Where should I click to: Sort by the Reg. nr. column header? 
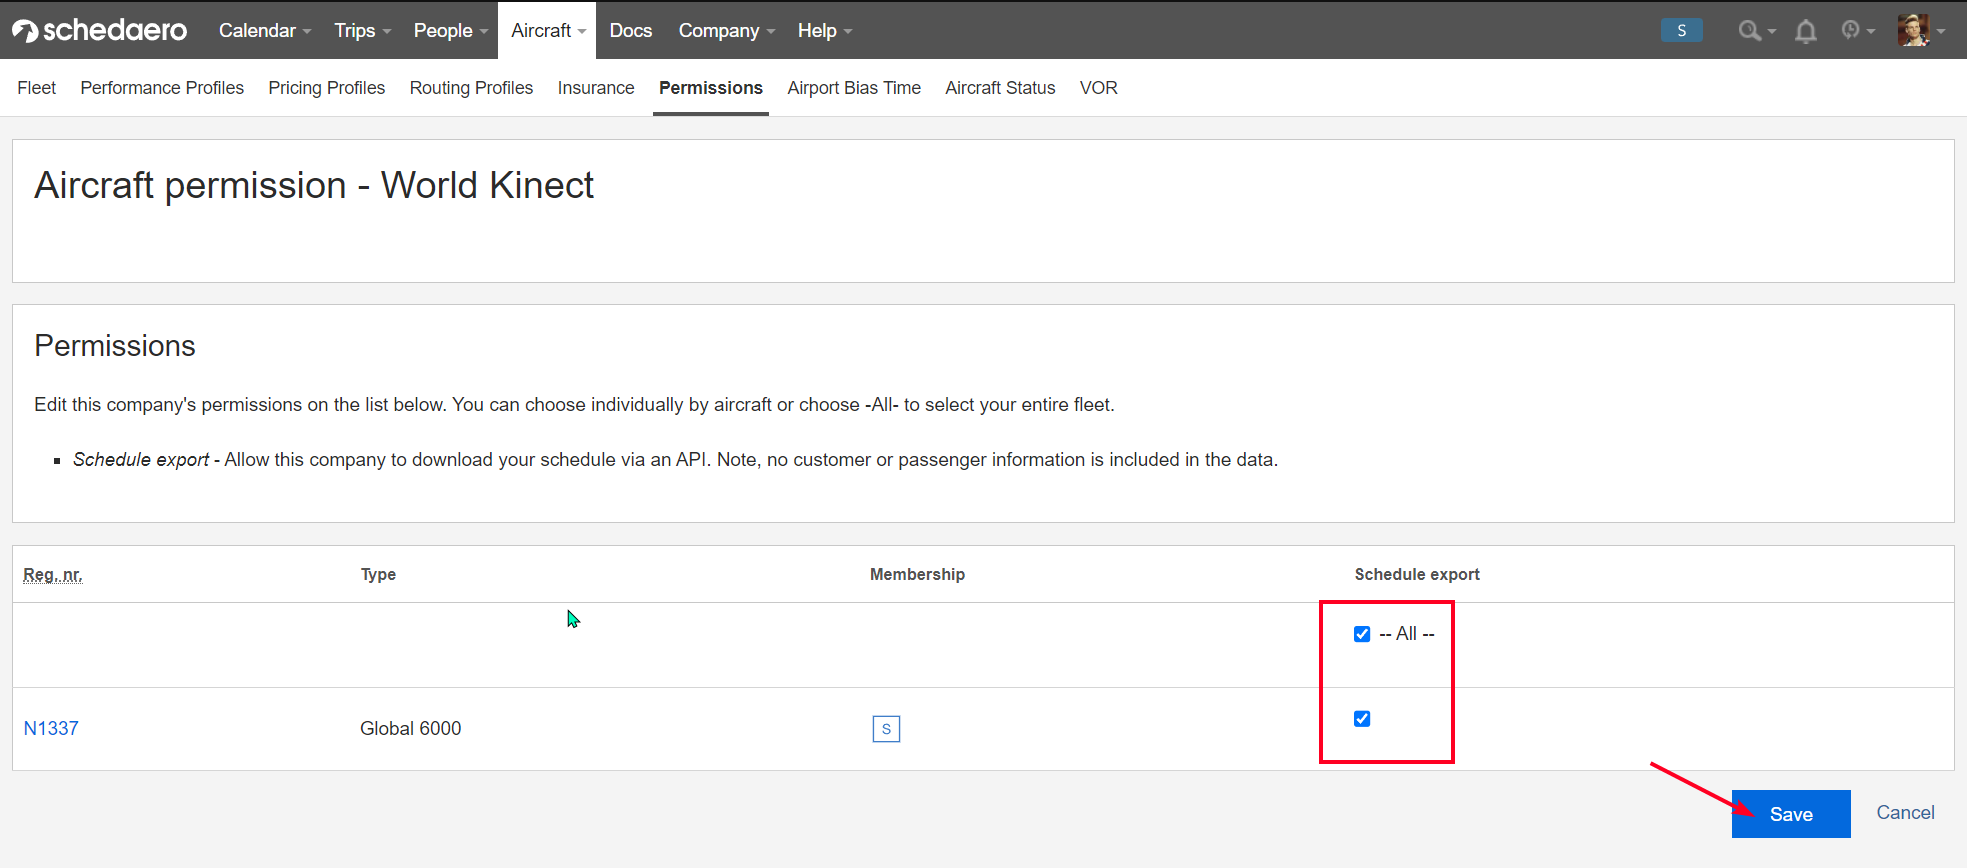(53, 575)
